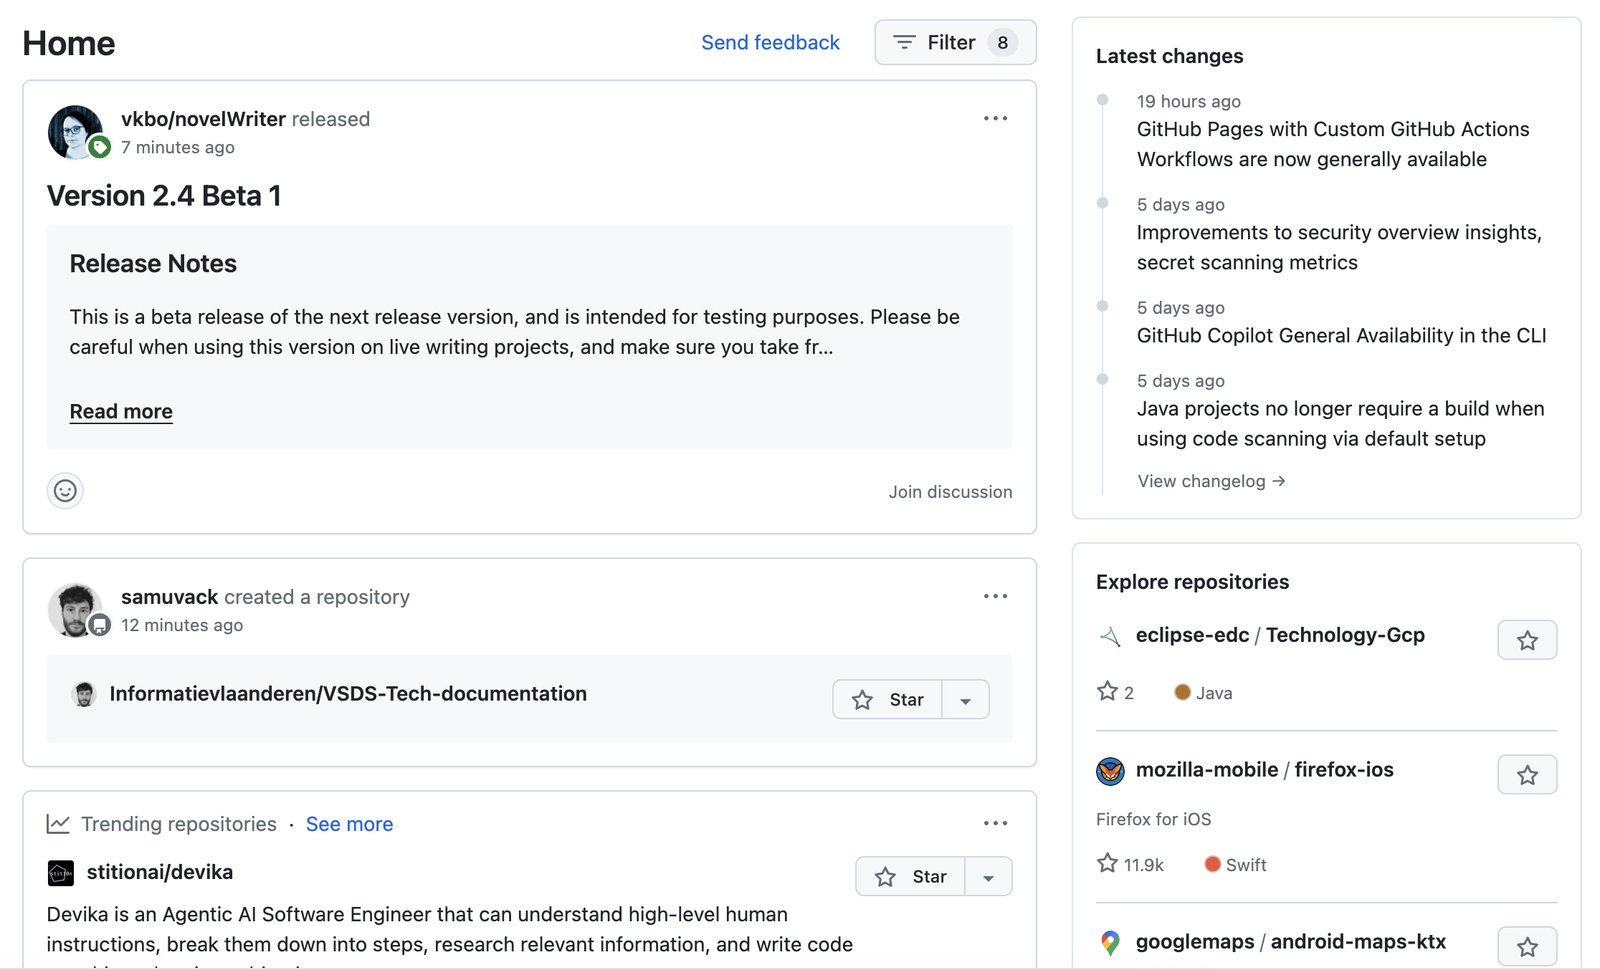Star the VSDS-Tech-documentation repository
1600x970 pixels.
tap(887, 699)
